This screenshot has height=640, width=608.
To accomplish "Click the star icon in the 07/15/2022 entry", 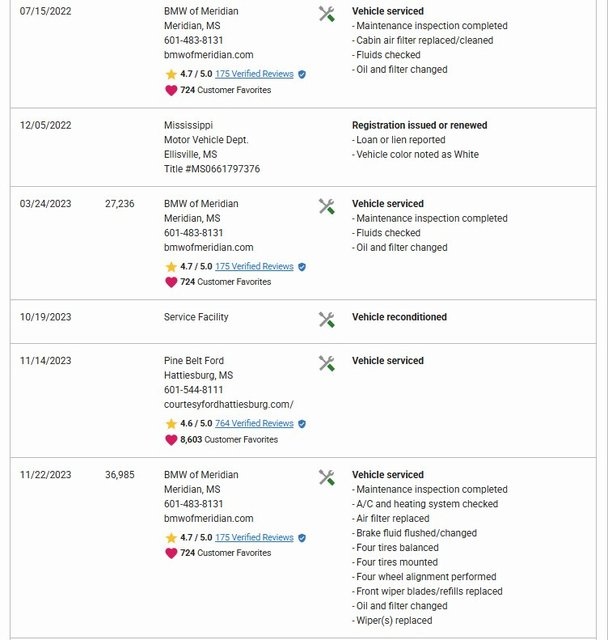I will coord(171,74).
